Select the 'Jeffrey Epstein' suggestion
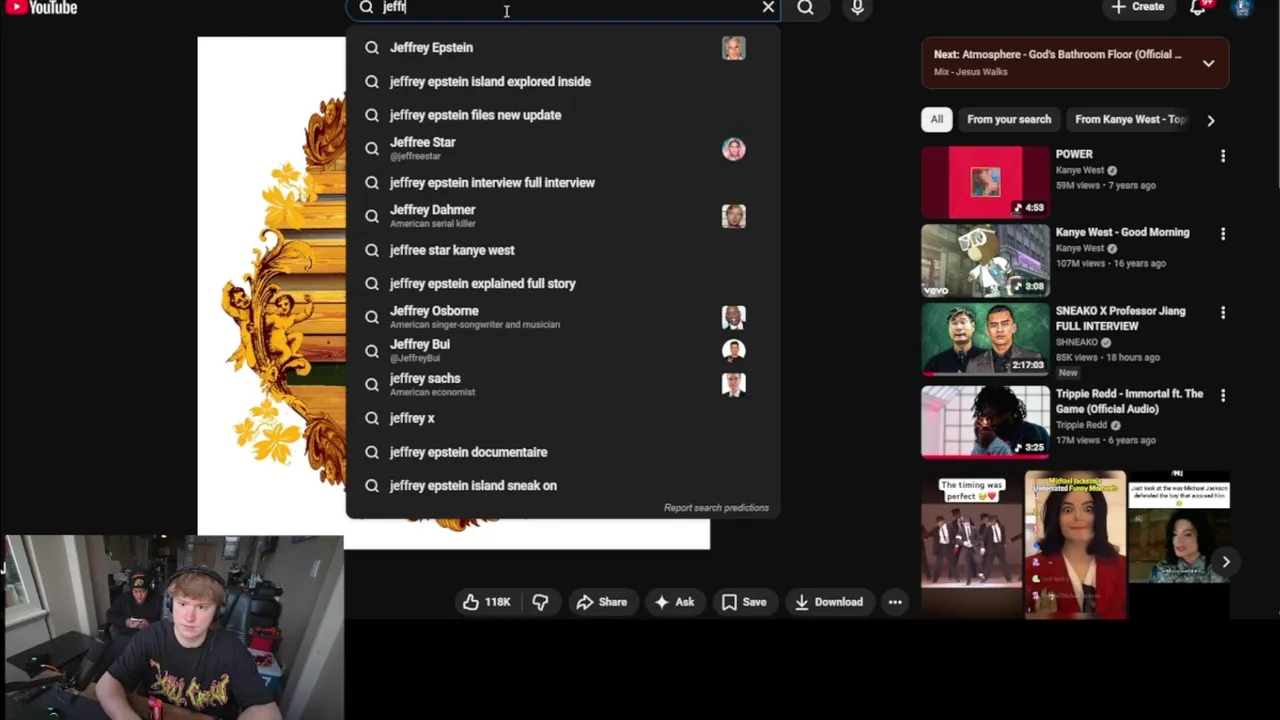Screen dimensions: 1280x720 562,47
